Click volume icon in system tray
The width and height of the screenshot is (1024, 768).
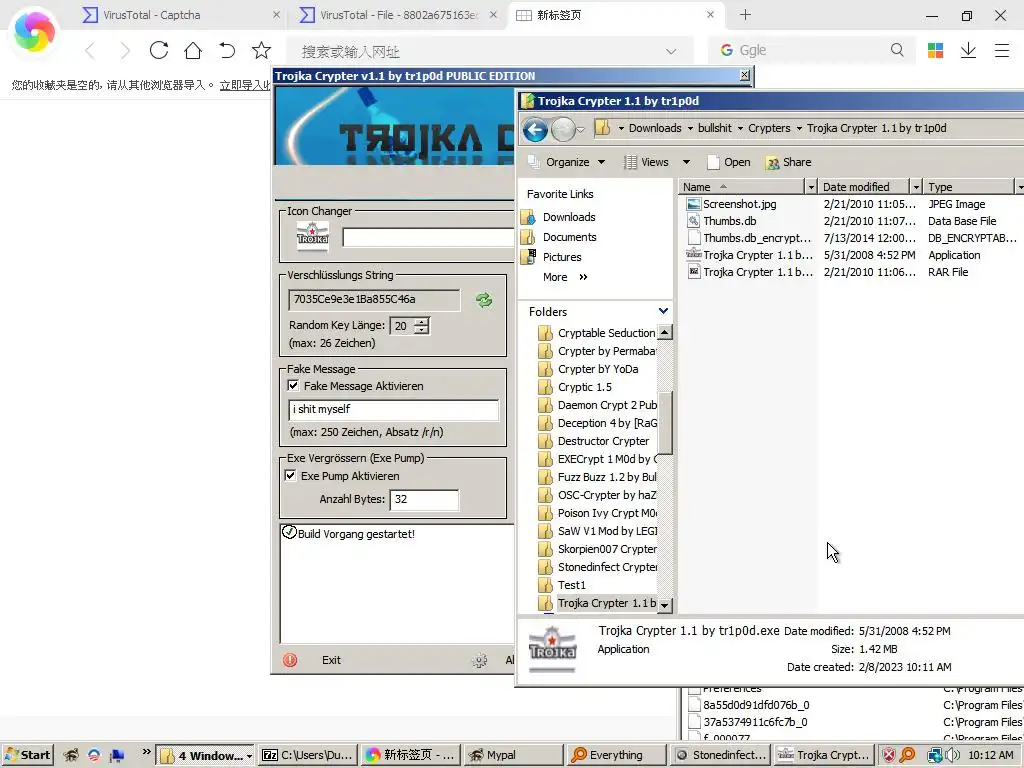951,755
